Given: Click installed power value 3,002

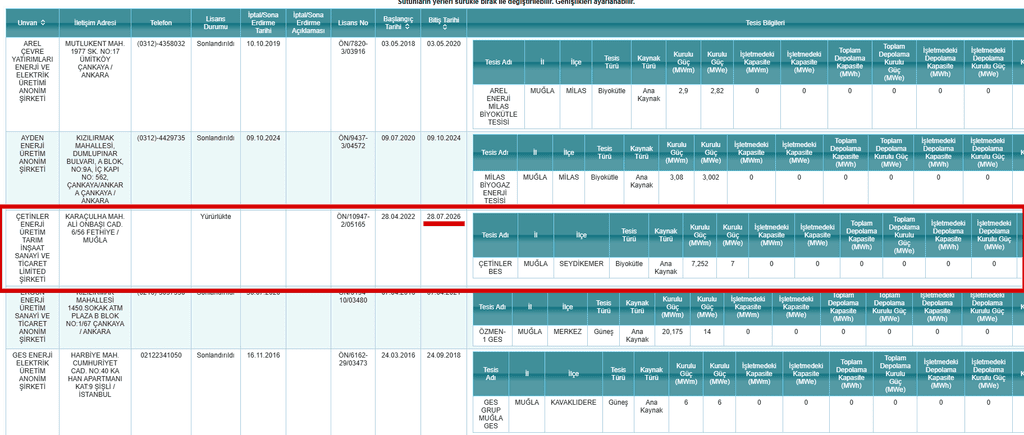Looking at the screenshot, I should click(x=710, y=177).
